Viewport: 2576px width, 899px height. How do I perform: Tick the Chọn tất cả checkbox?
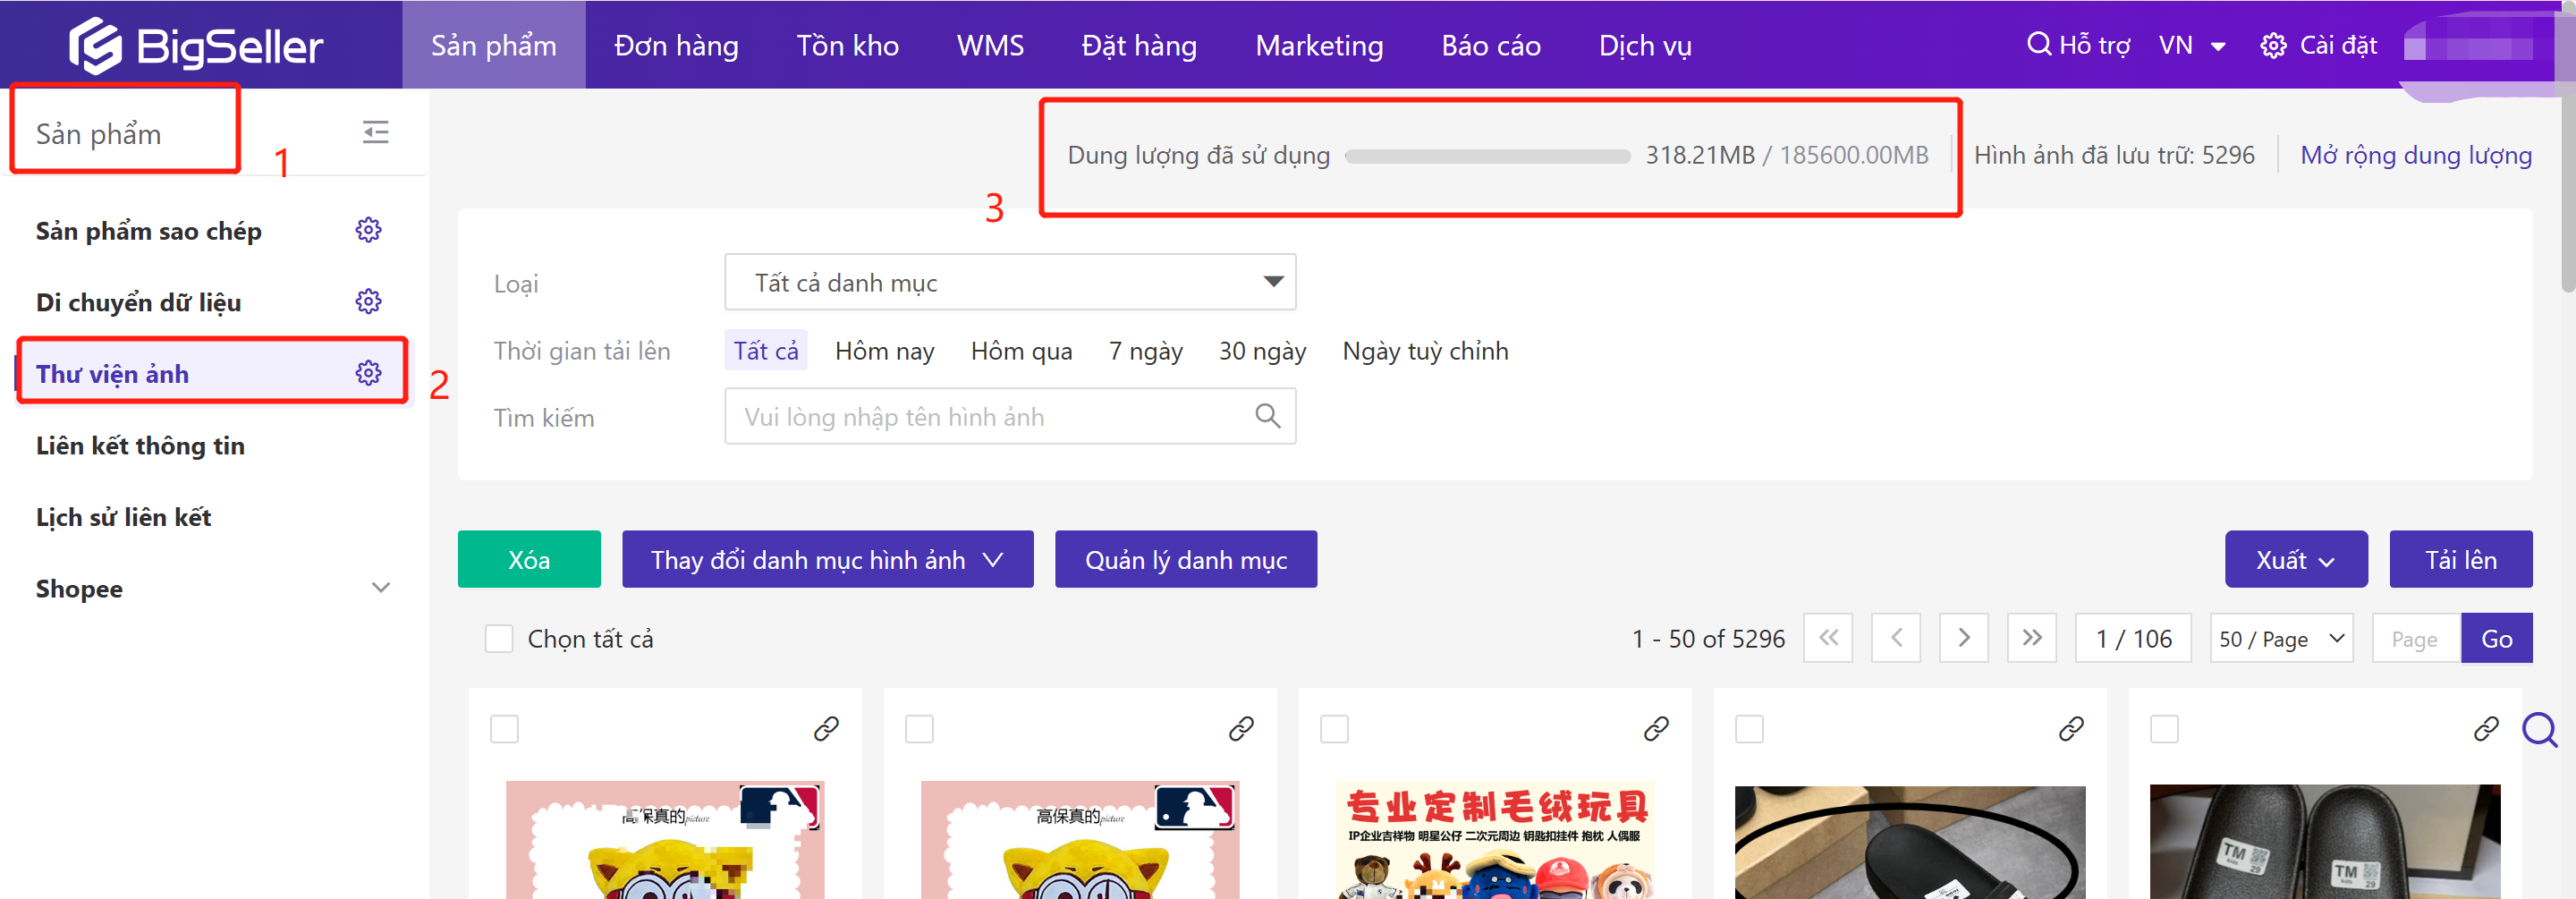tap(499, 638)
